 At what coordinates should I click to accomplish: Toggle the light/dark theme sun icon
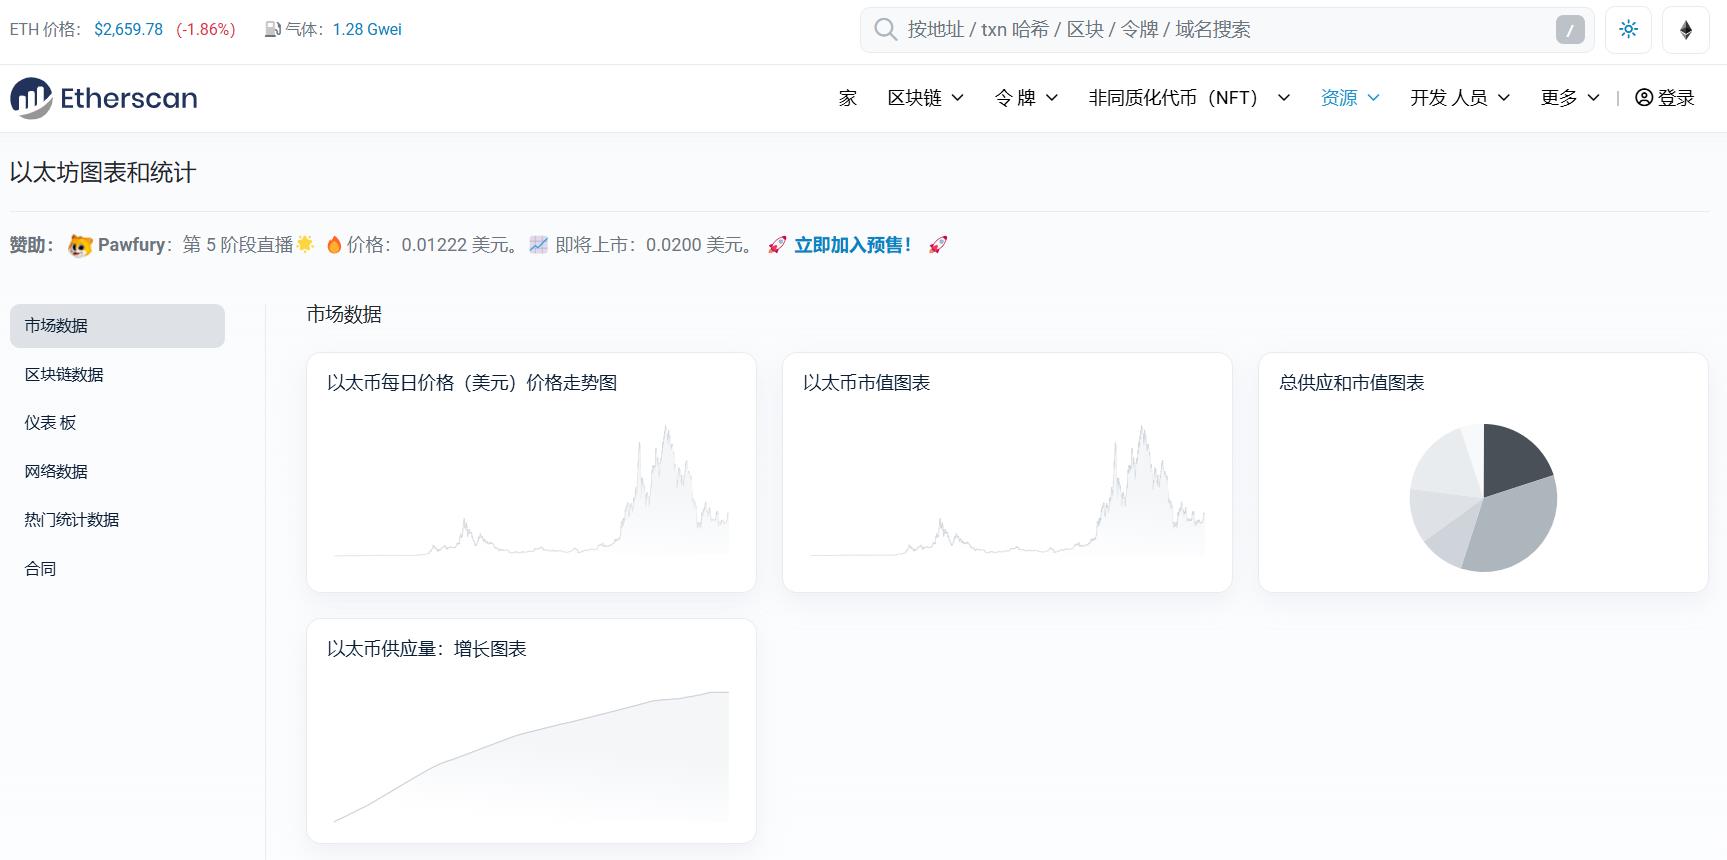pyautogui.click(x=1629, y=30)
